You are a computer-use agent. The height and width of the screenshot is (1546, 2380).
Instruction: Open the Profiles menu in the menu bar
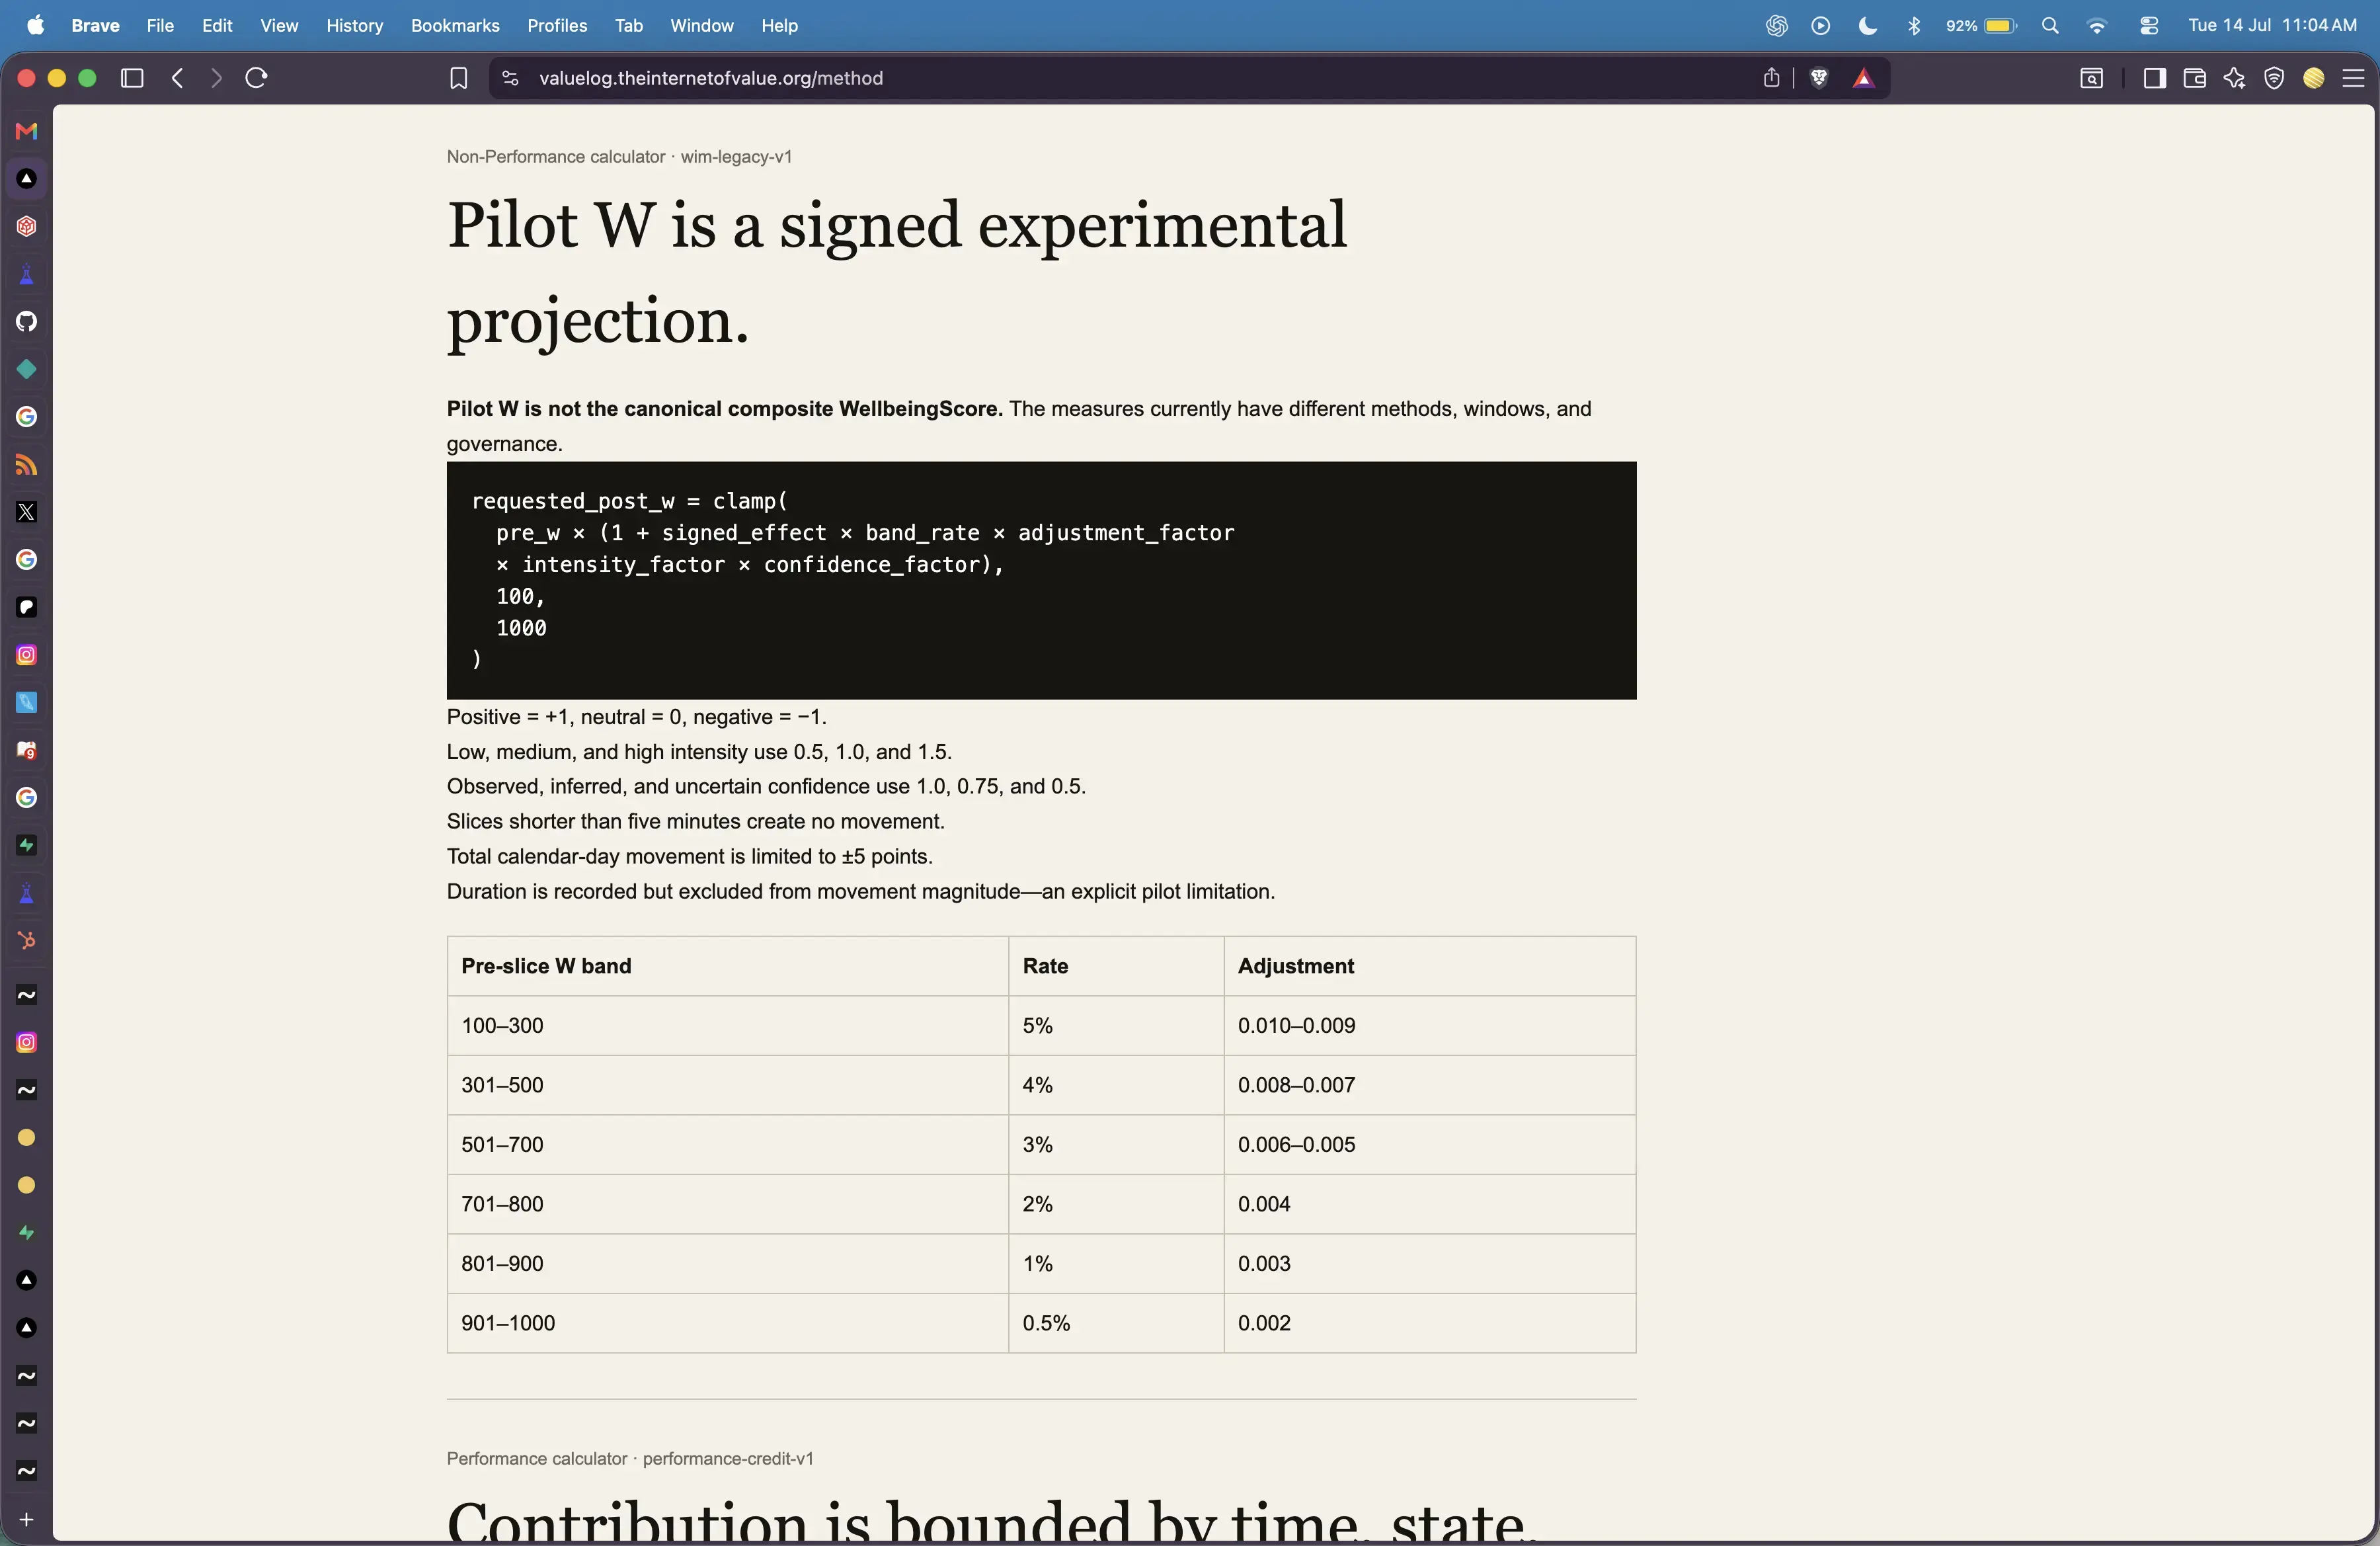tap(557, 26)
